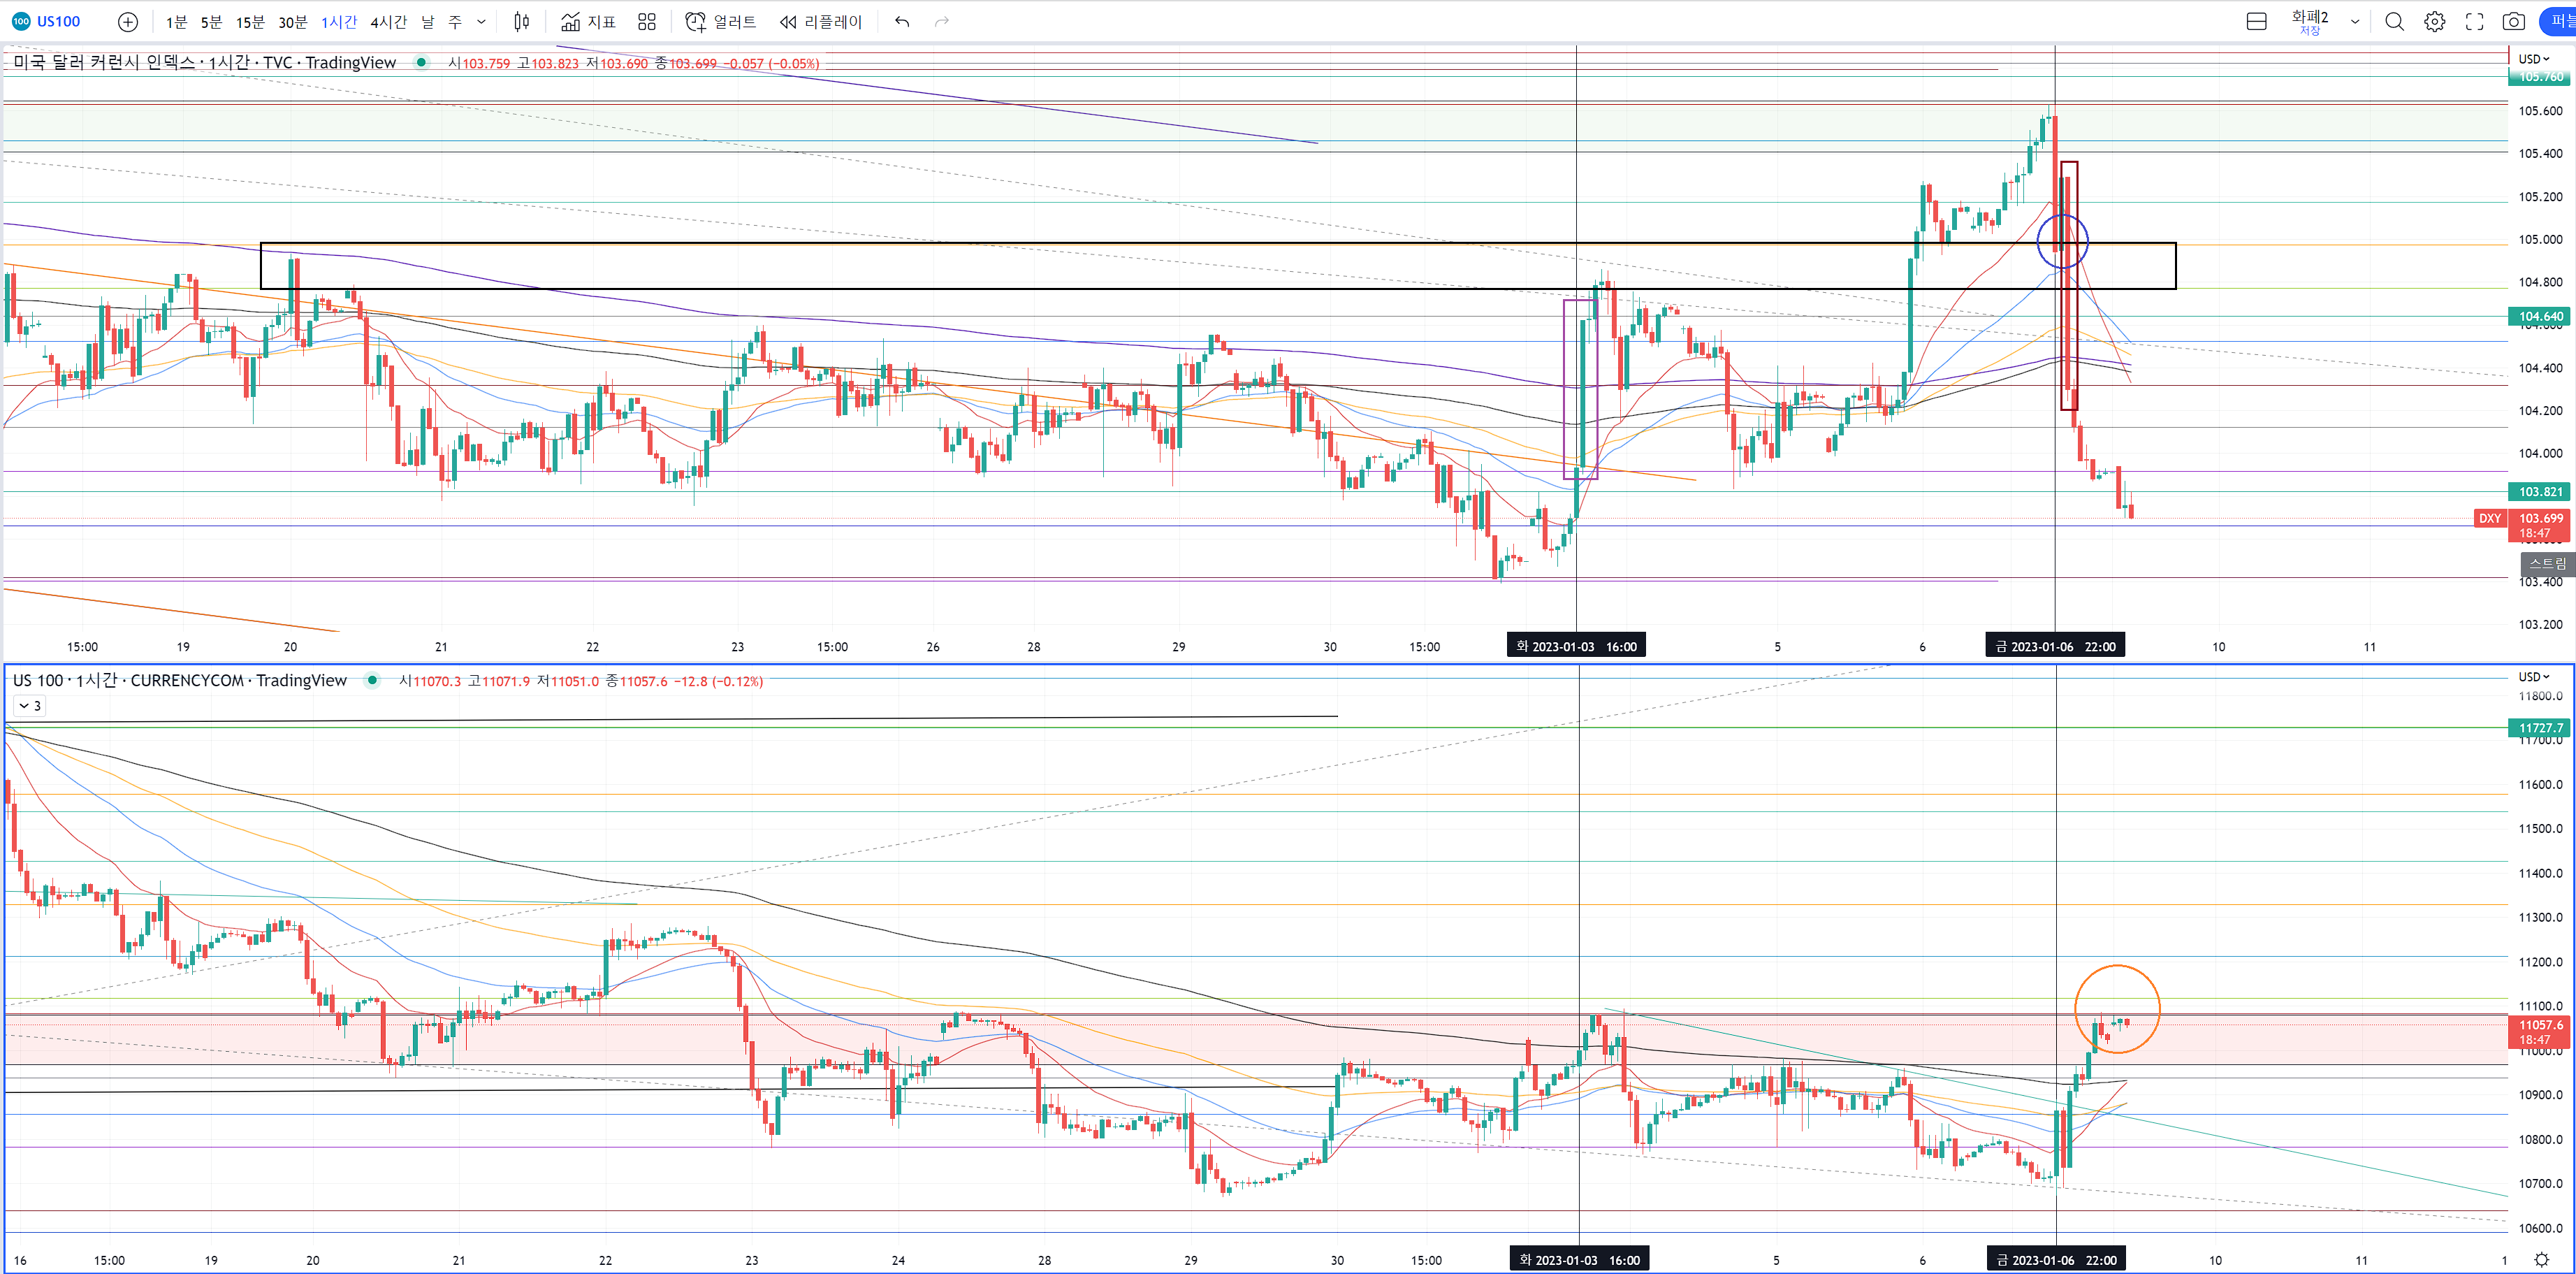
Task: Click the US100 symbol search
Action: 48,22
